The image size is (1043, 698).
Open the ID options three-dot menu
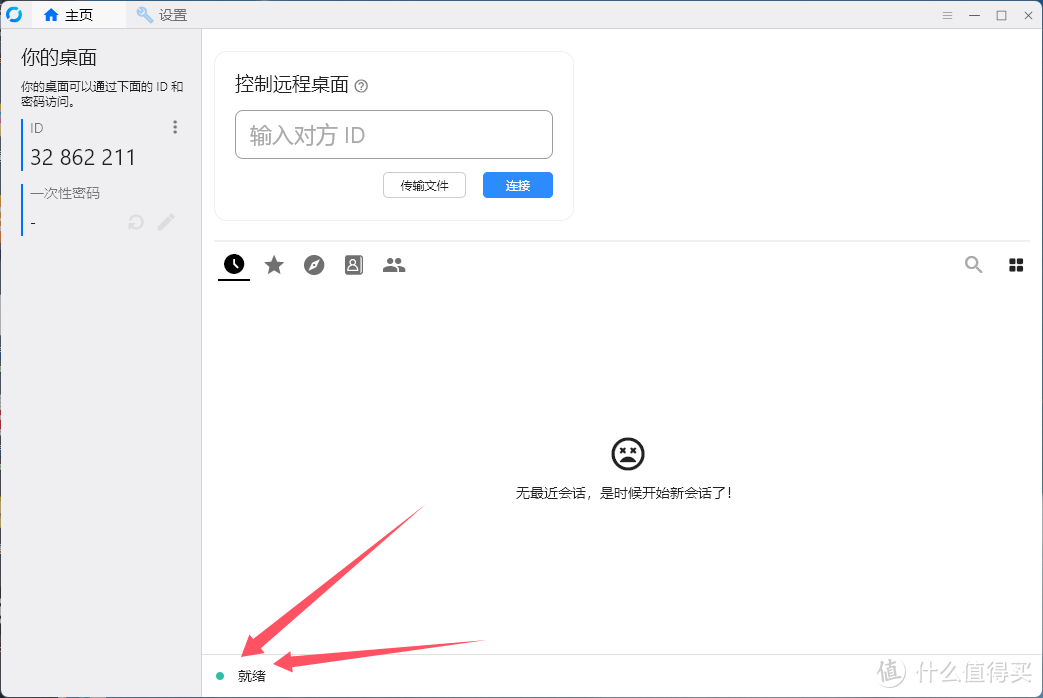(x=175, y=127)
